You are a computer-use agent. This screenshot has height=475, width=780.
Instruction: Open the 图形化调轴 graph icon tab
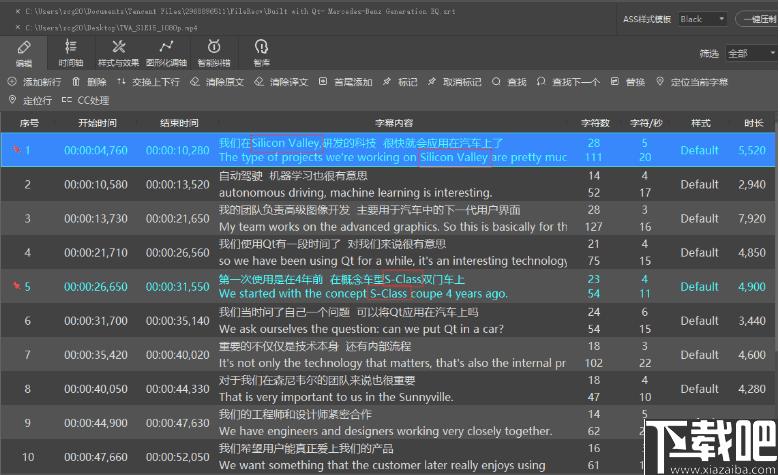pos(166,53)
